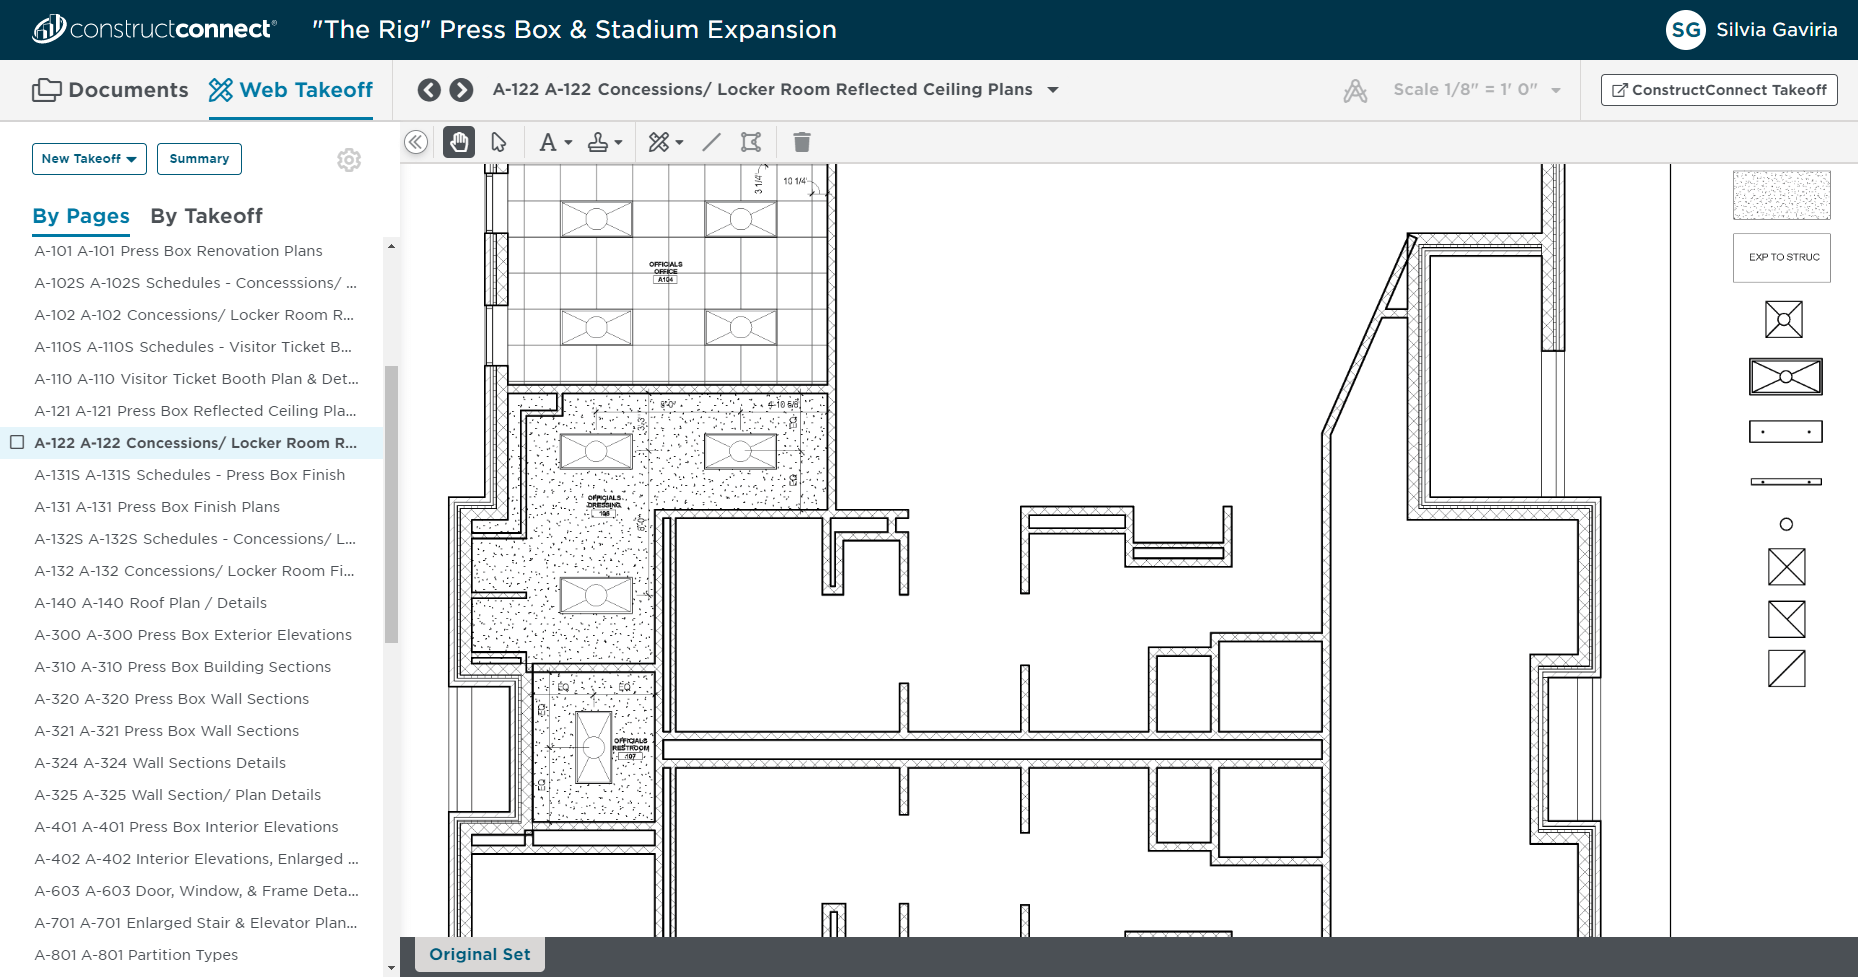This screenshot has height=977, width=1858.
Task: Open takeoff settings gear icon
Action: tap(349, 160)
